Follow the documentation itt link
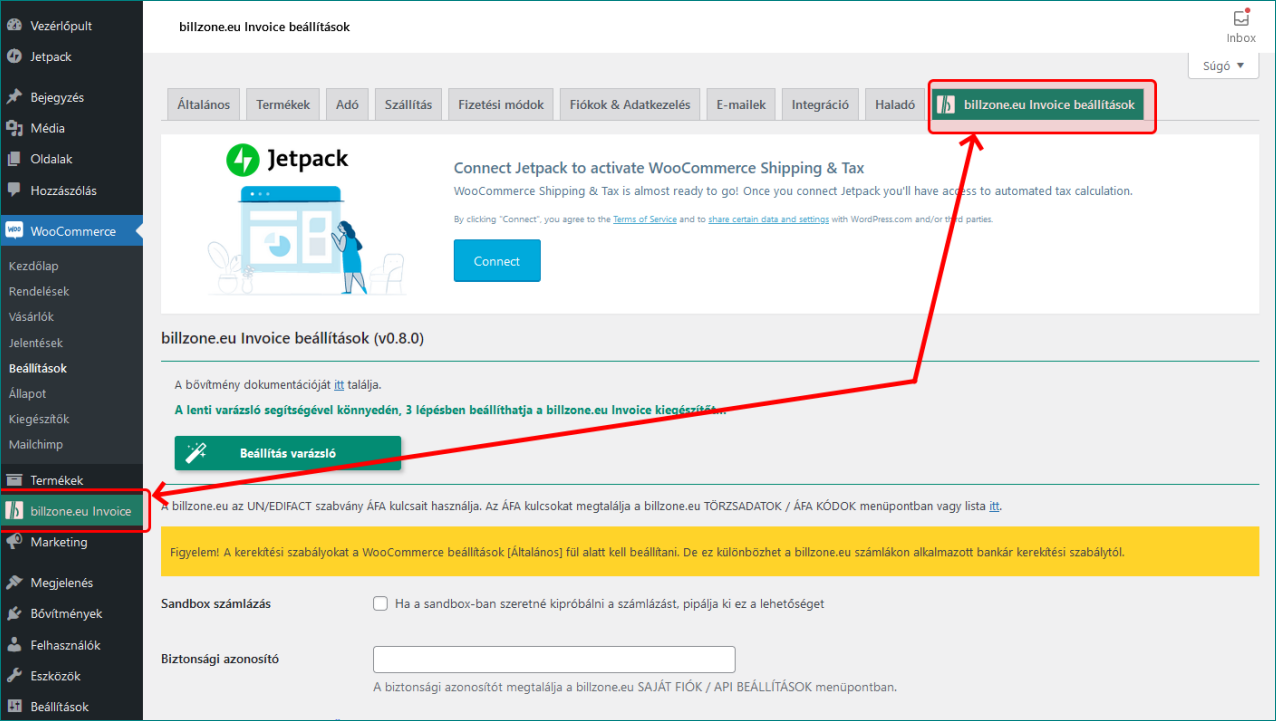 (339, 384)
